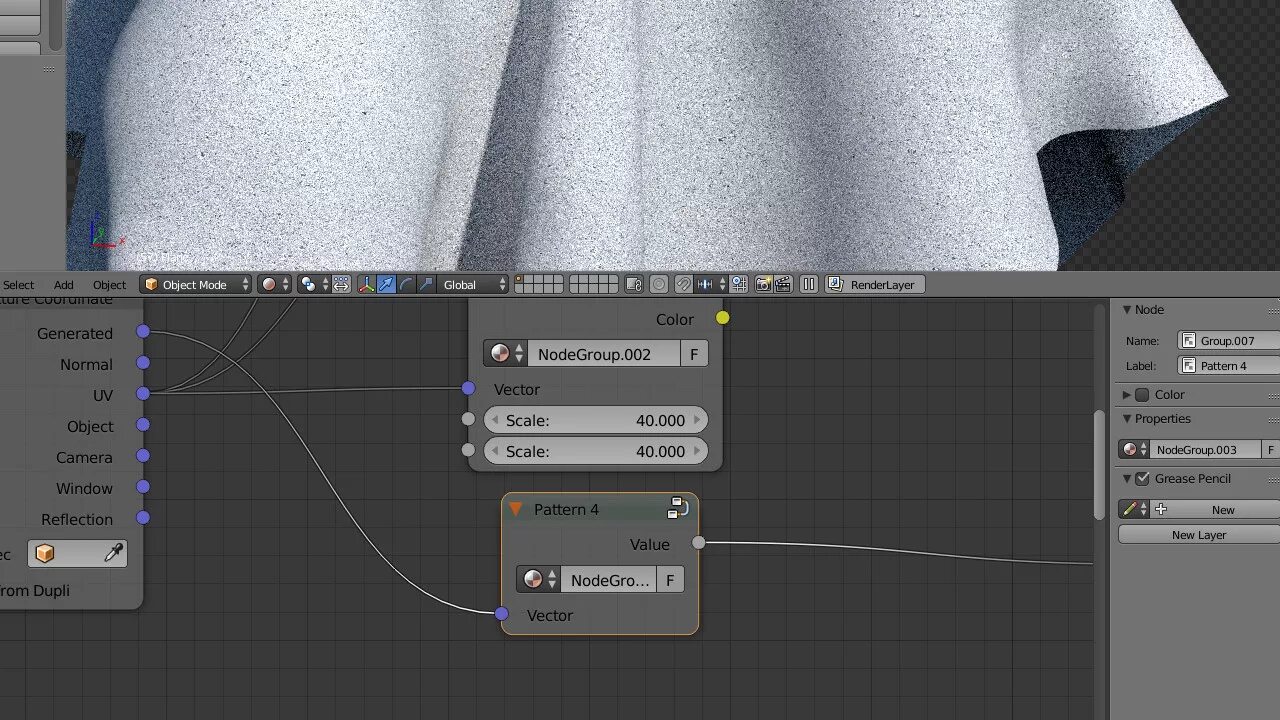Click the Object output socket

[143, 425]
